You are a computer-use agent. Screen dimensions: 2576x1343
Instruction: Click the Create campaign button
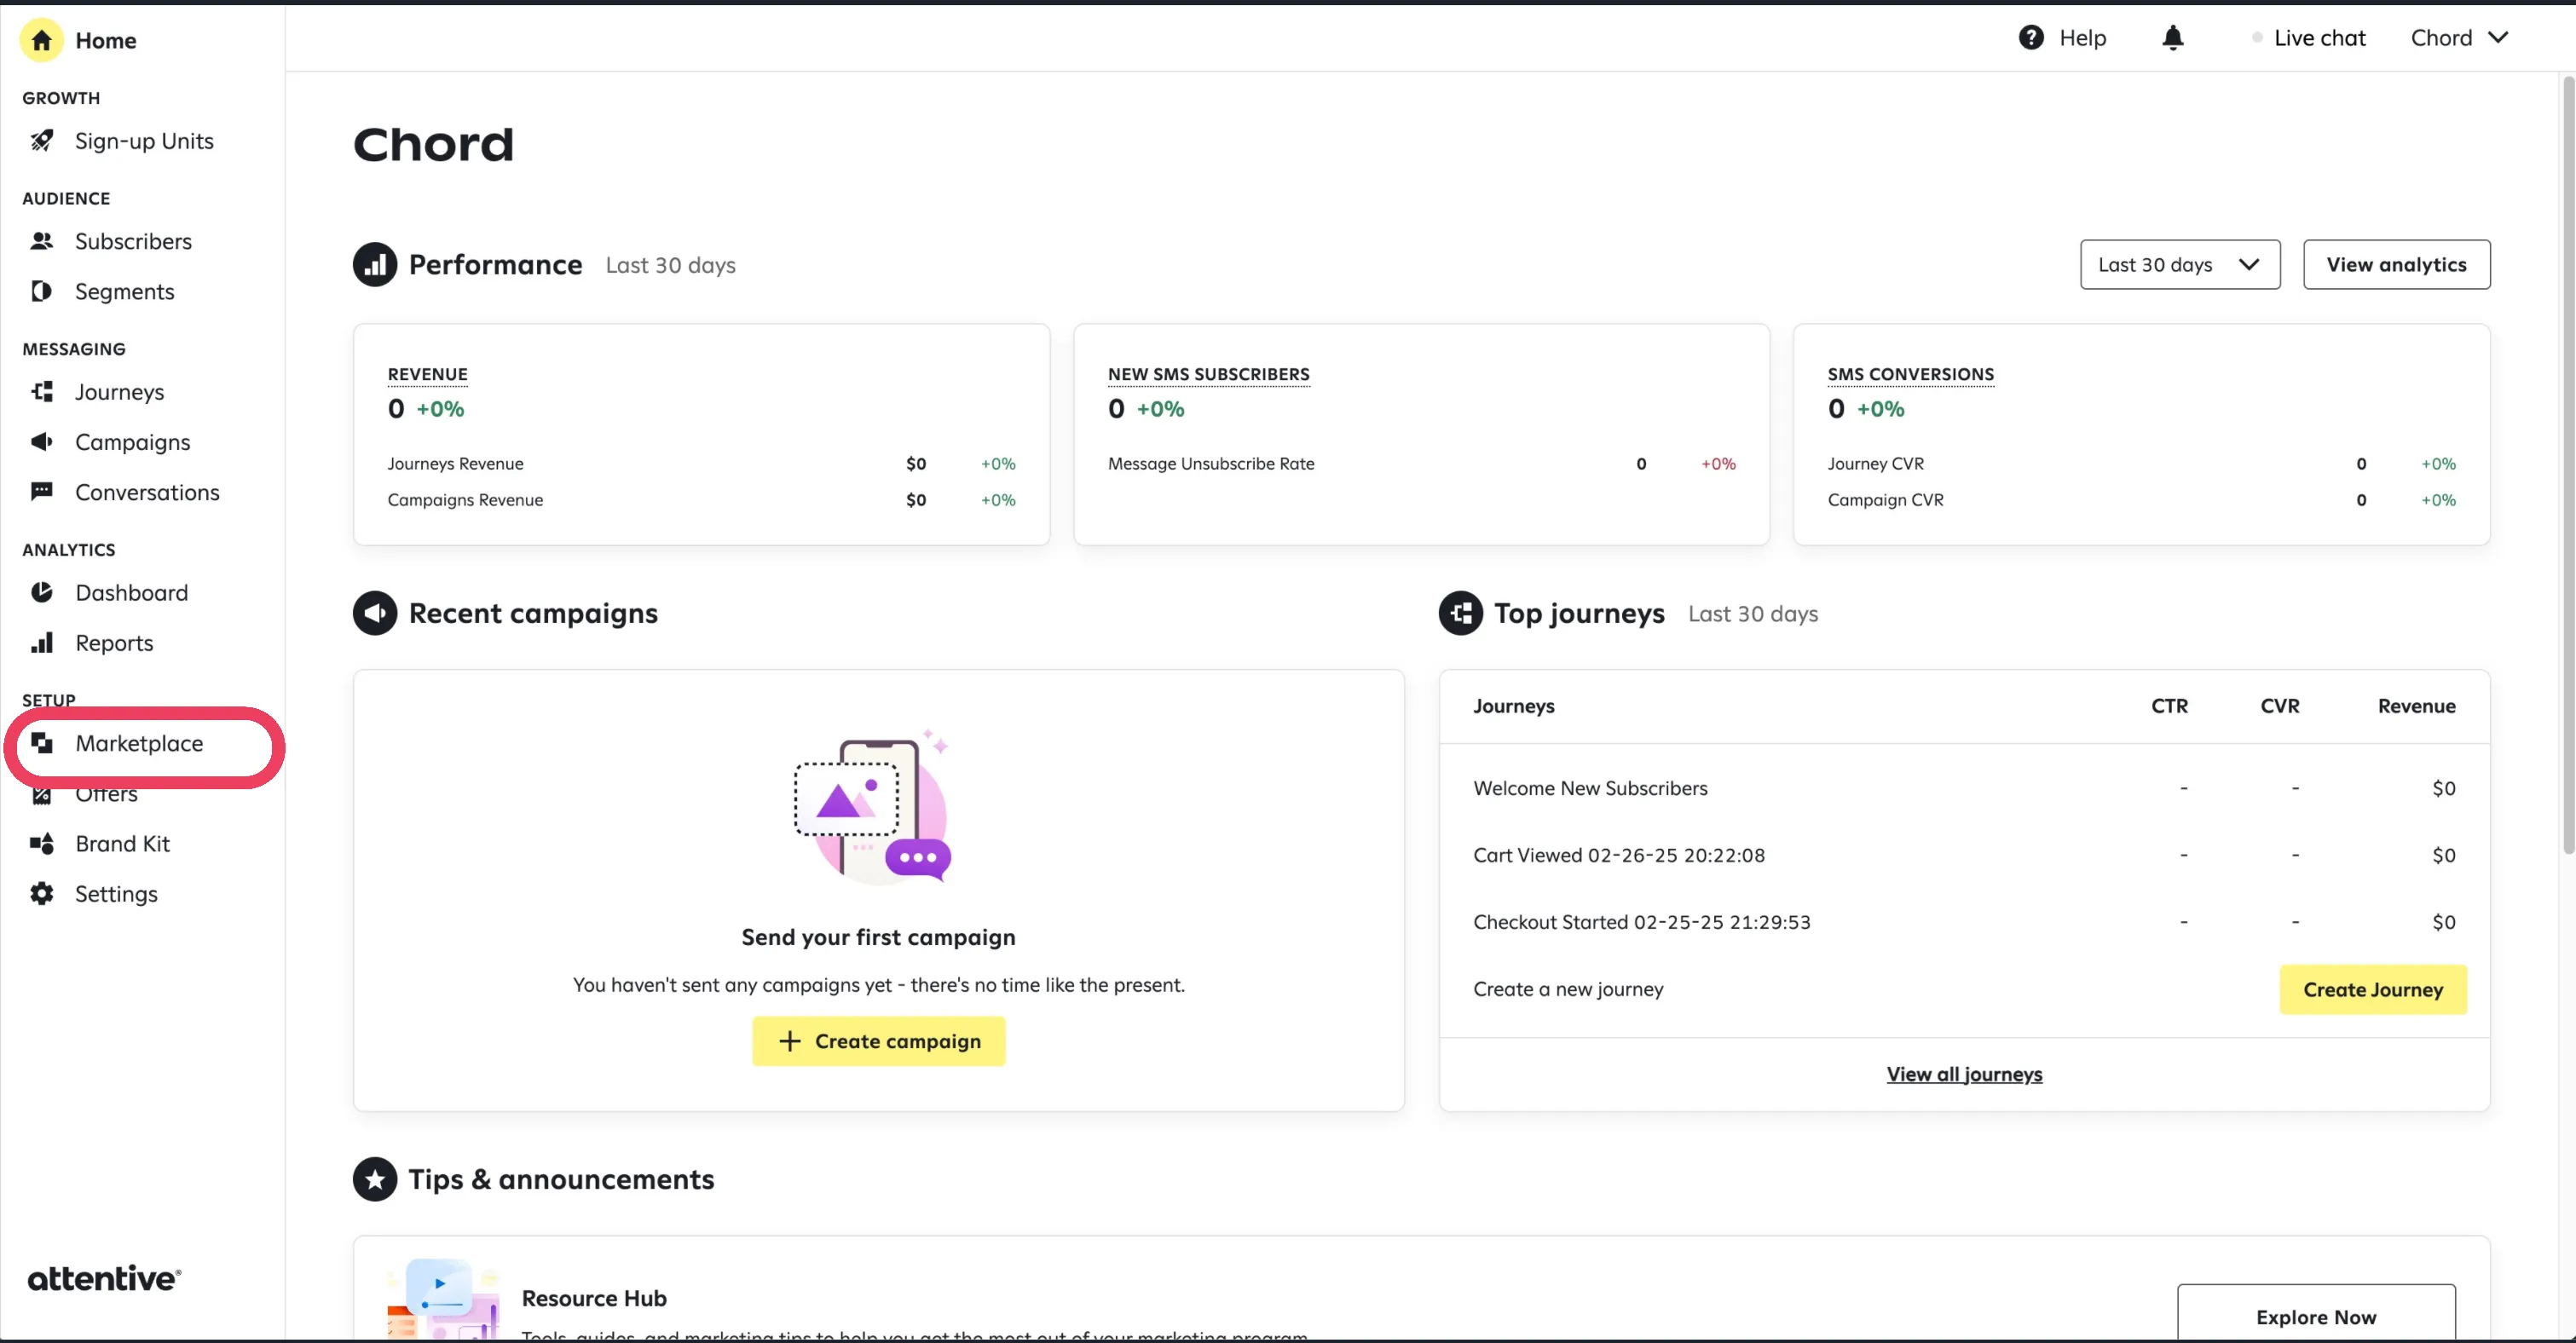point(878,1041)
